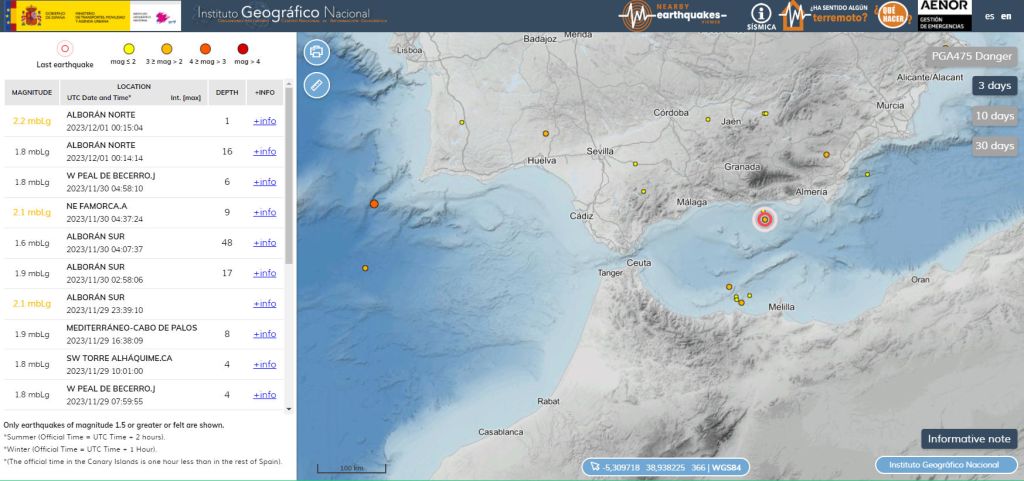Screen dimensions: 1024x481
Task: Show earthquakes from the last 3 days
Action: pos(994,86)
